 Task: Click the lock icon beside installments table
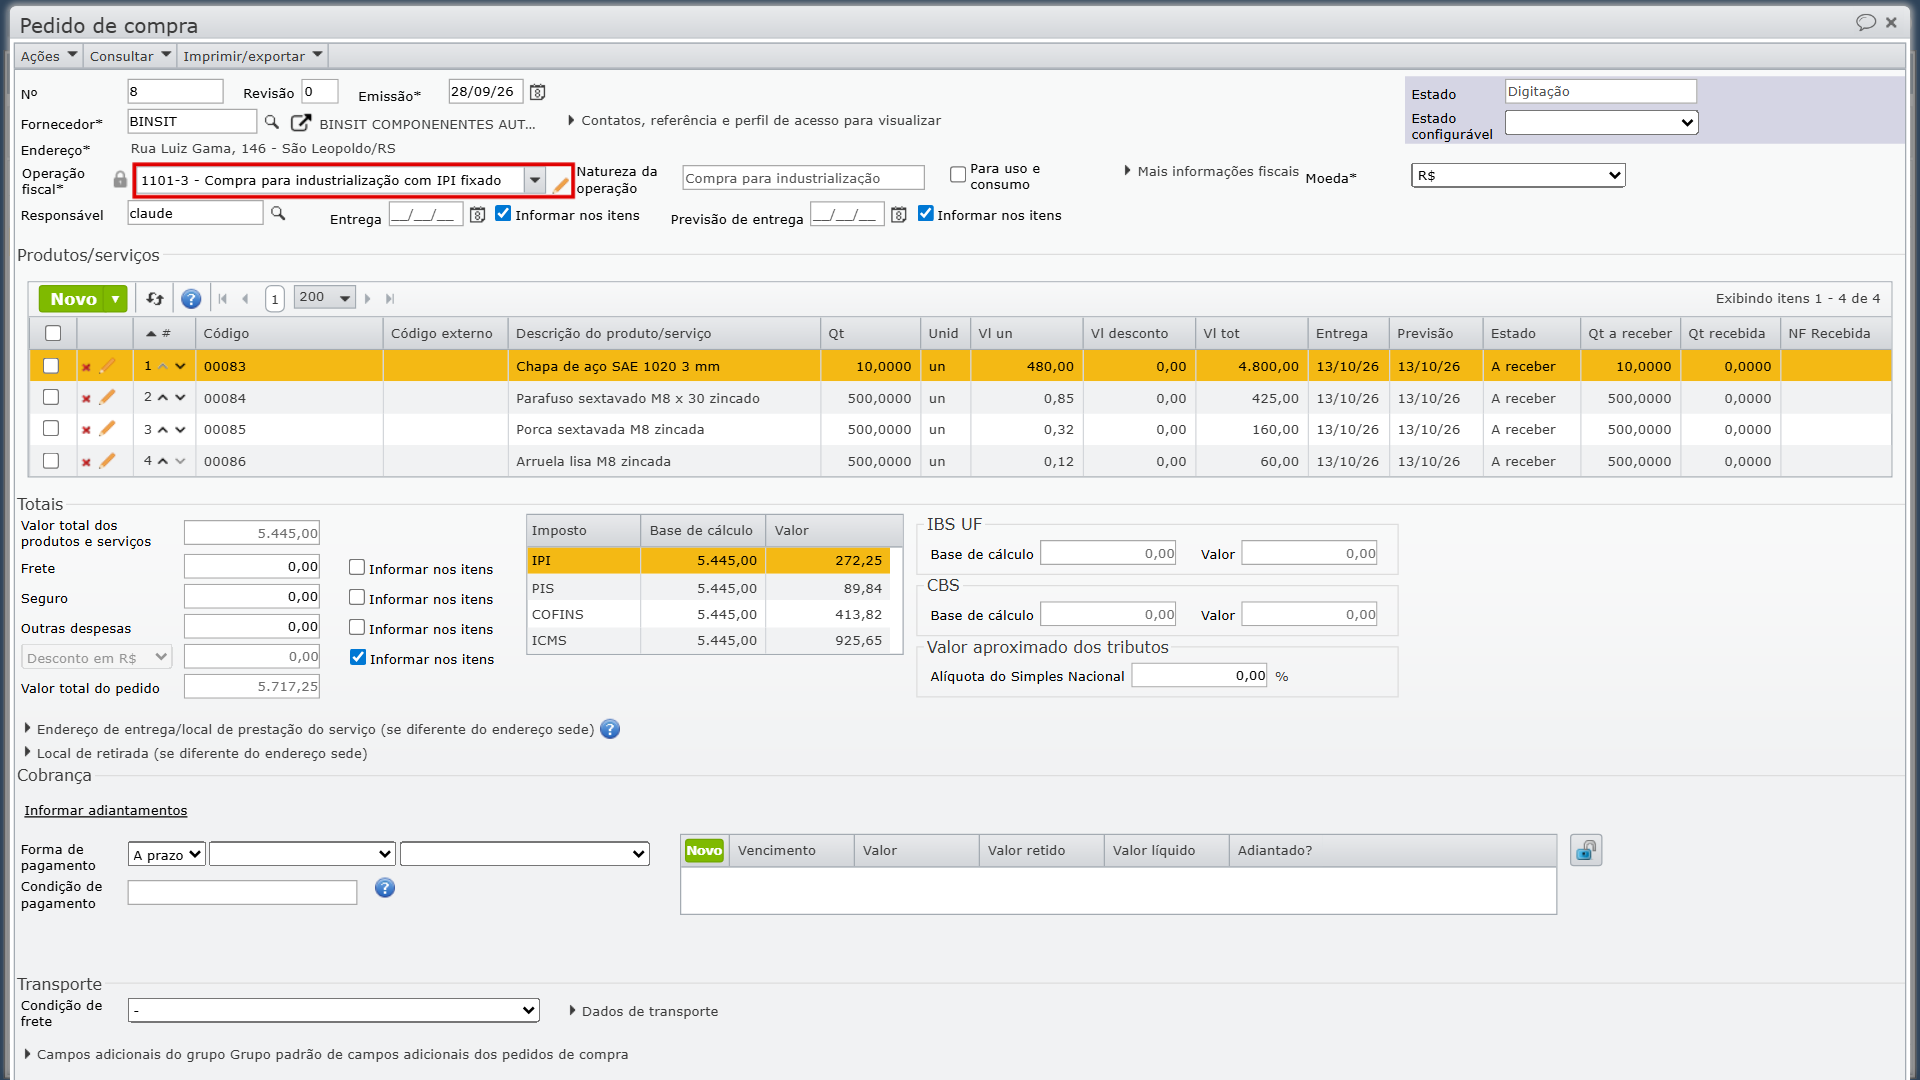[1586, 851]
